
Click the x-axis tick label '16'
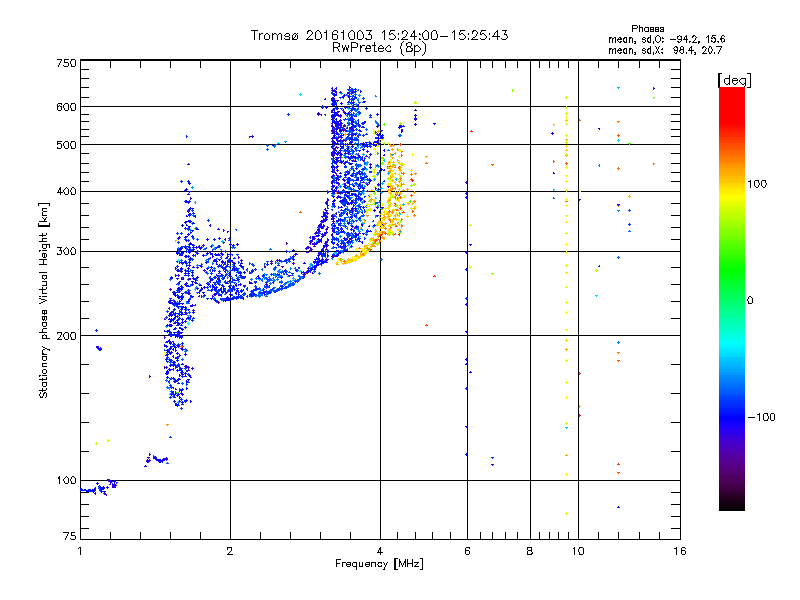click(680, 551)
